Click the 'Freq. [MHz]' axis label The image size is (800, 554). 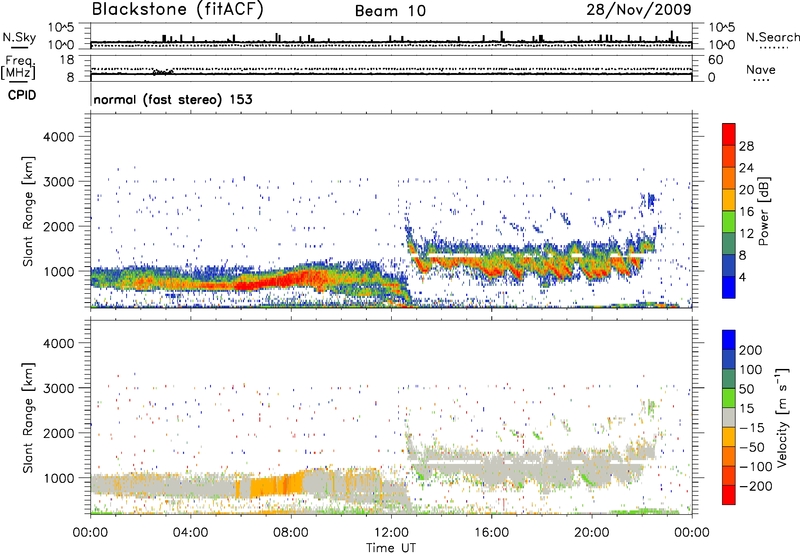(x=19, y=67)
